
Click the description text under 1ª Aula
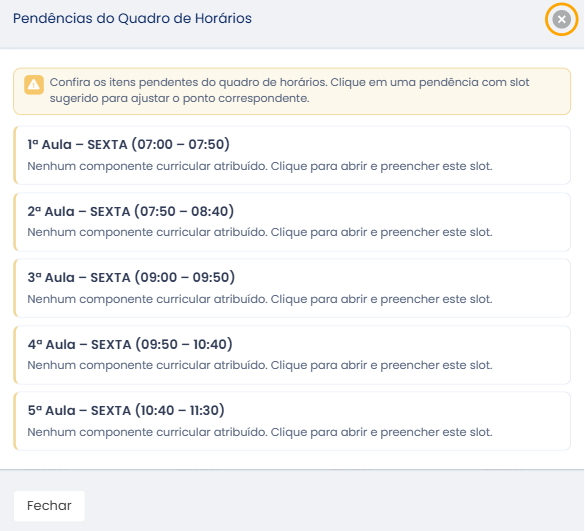[260, 166]
